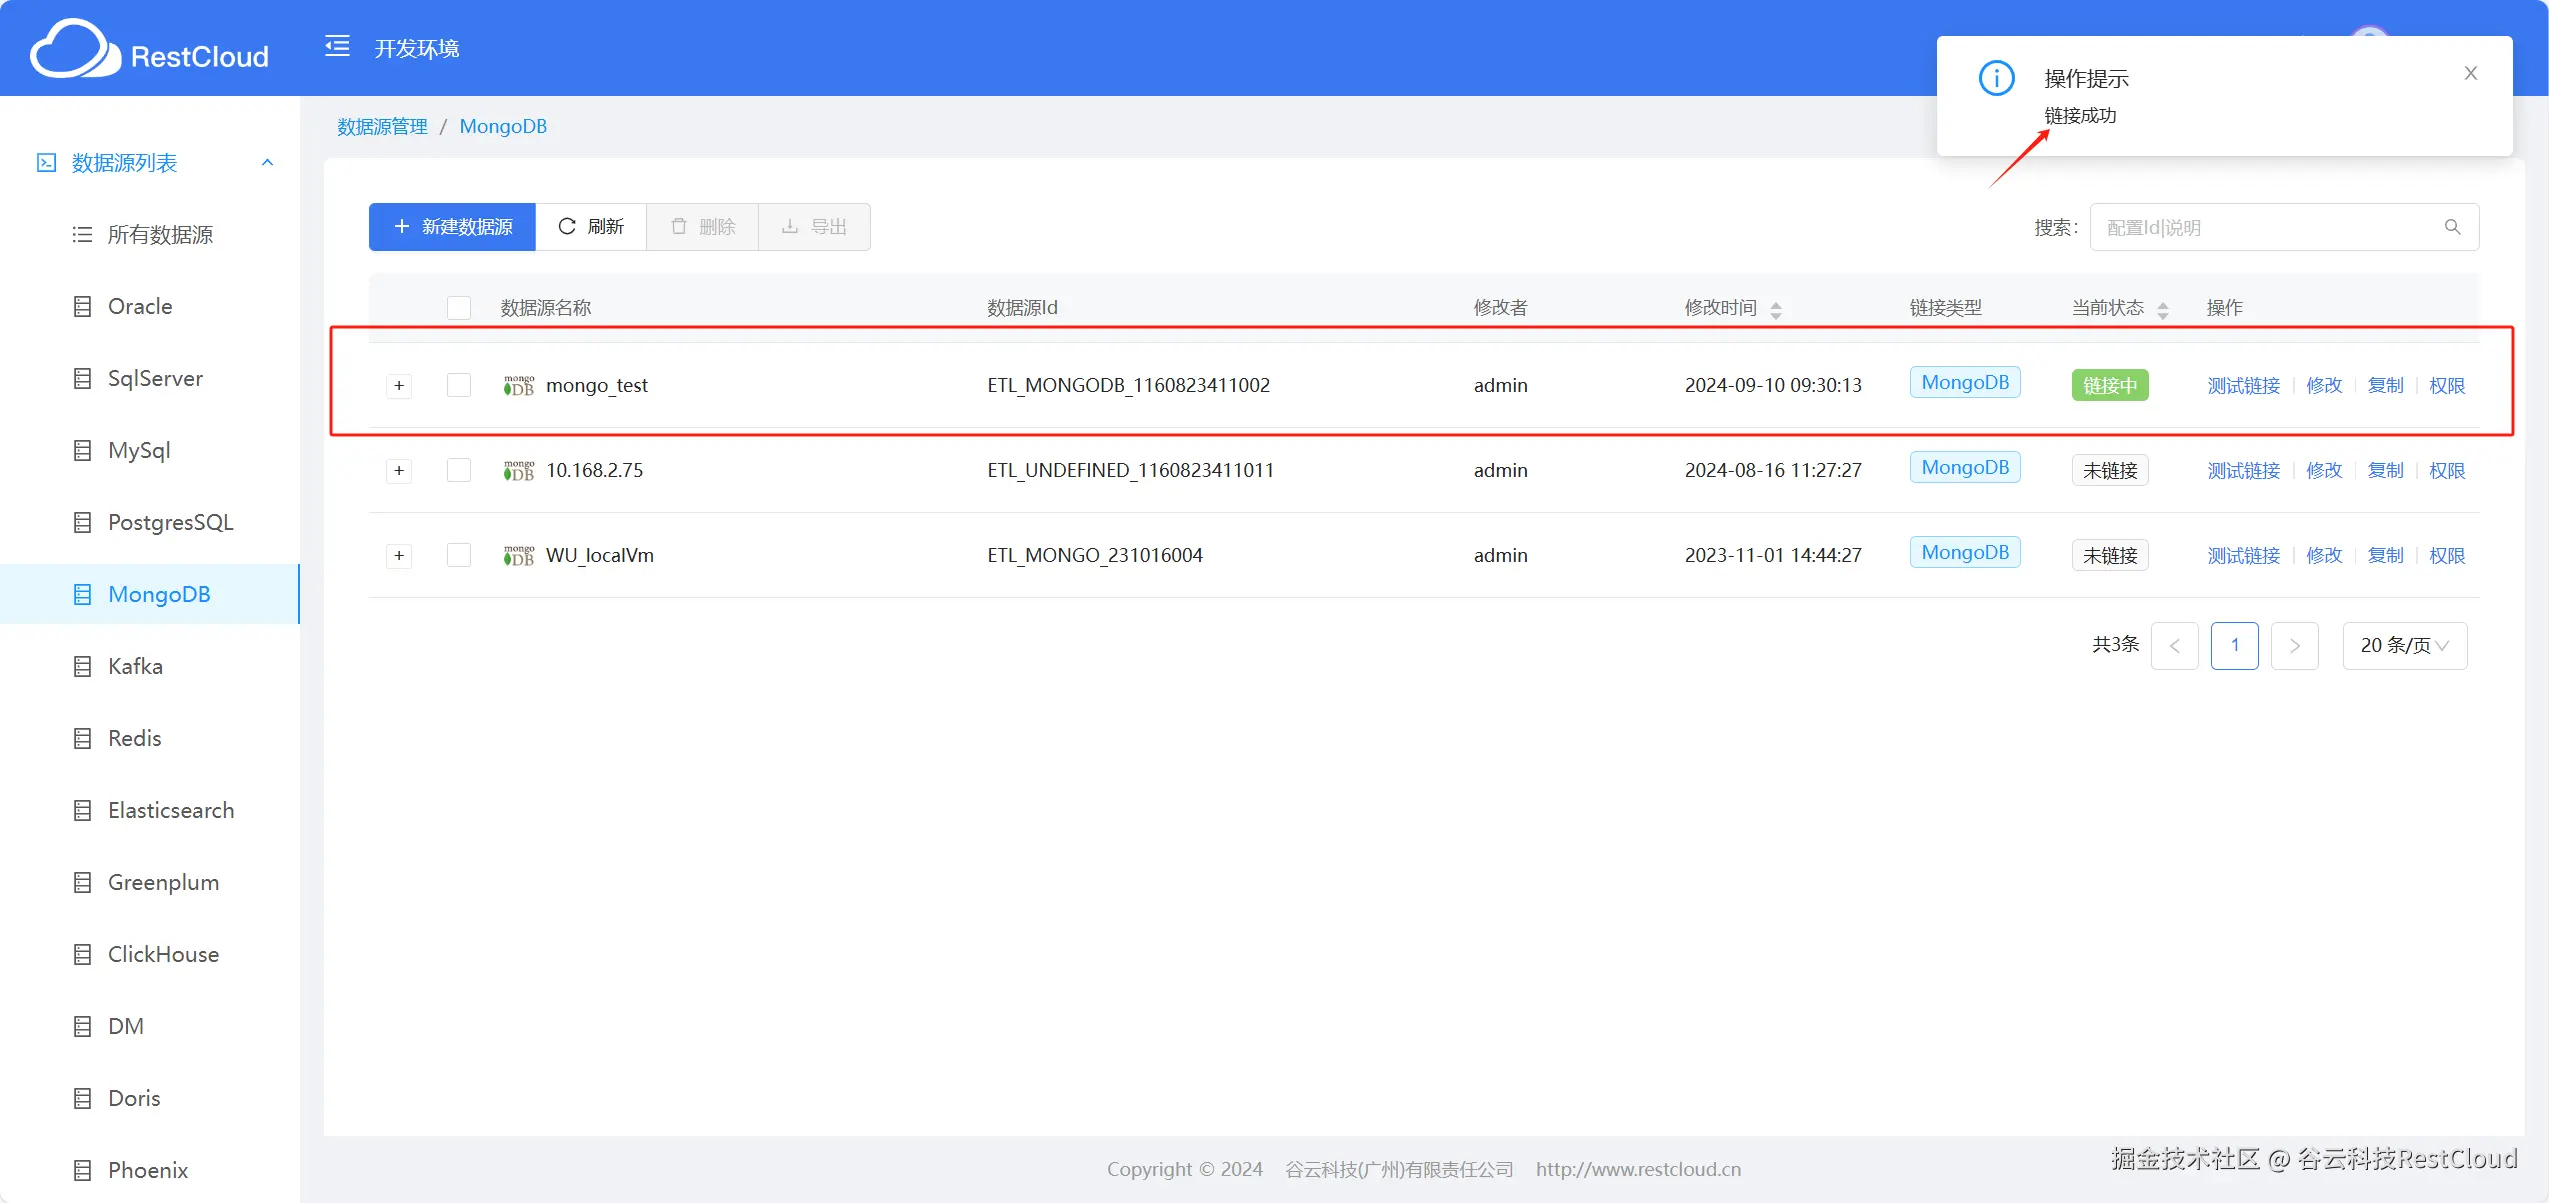2549x1203 pixels.
Task: Click 数据源管理 in the breadcrumb
Action: pyautogui.click(x=382, y=126)
